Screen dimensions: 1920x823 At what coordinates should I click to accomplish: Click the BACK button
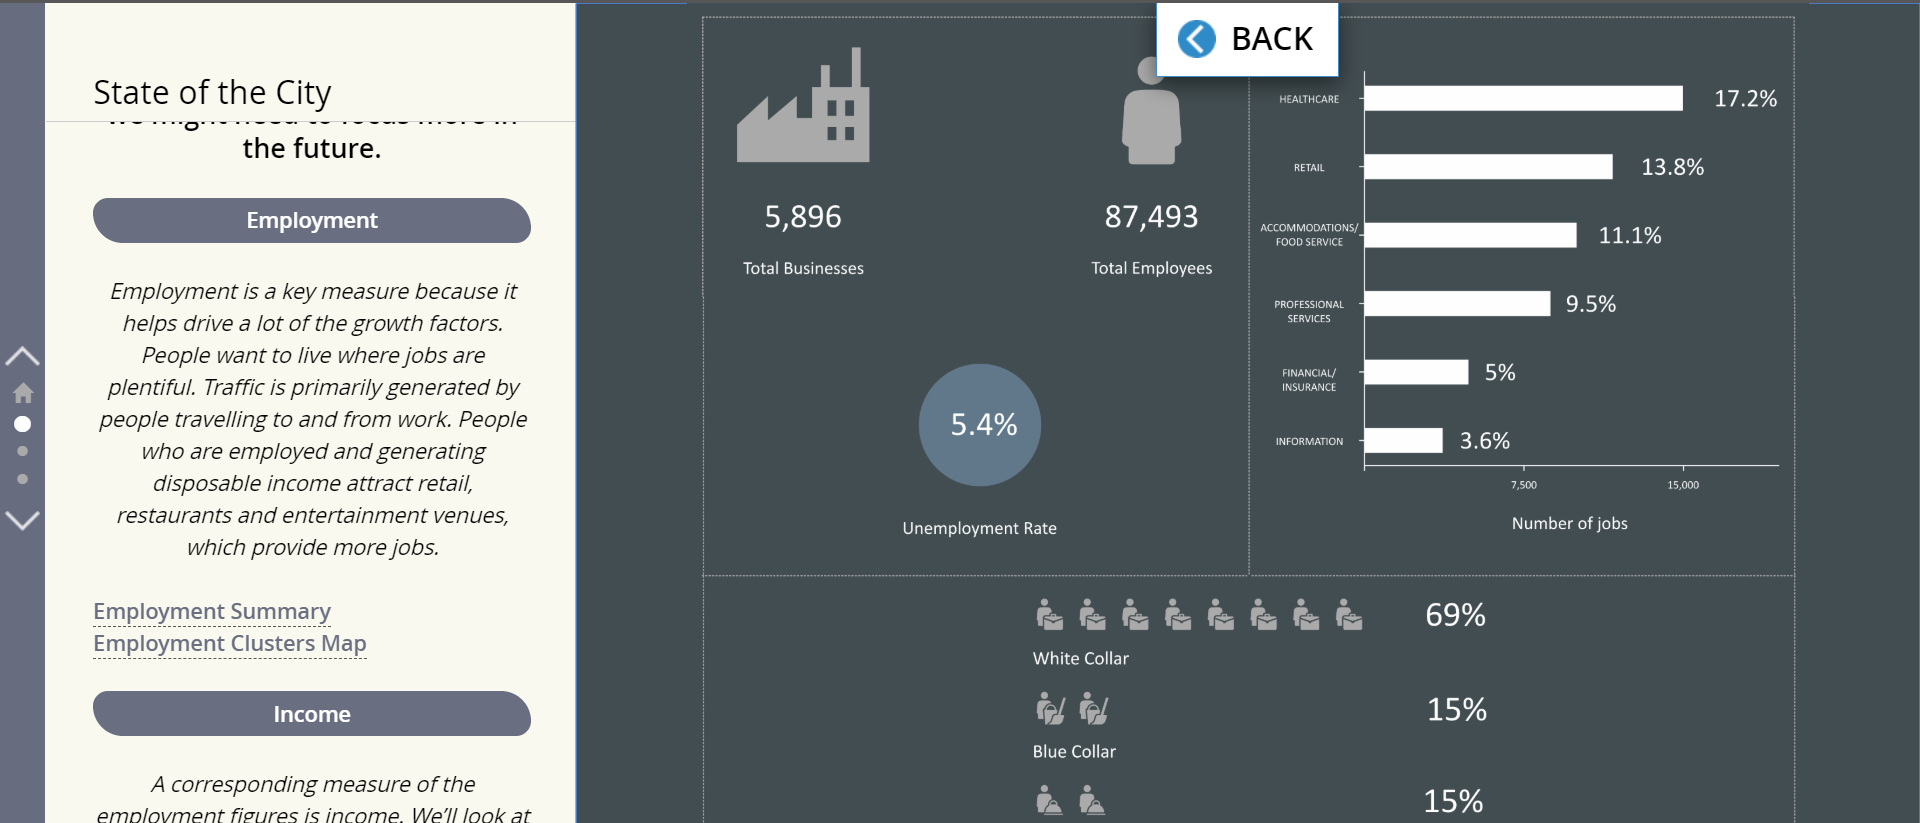(1247, 39)
